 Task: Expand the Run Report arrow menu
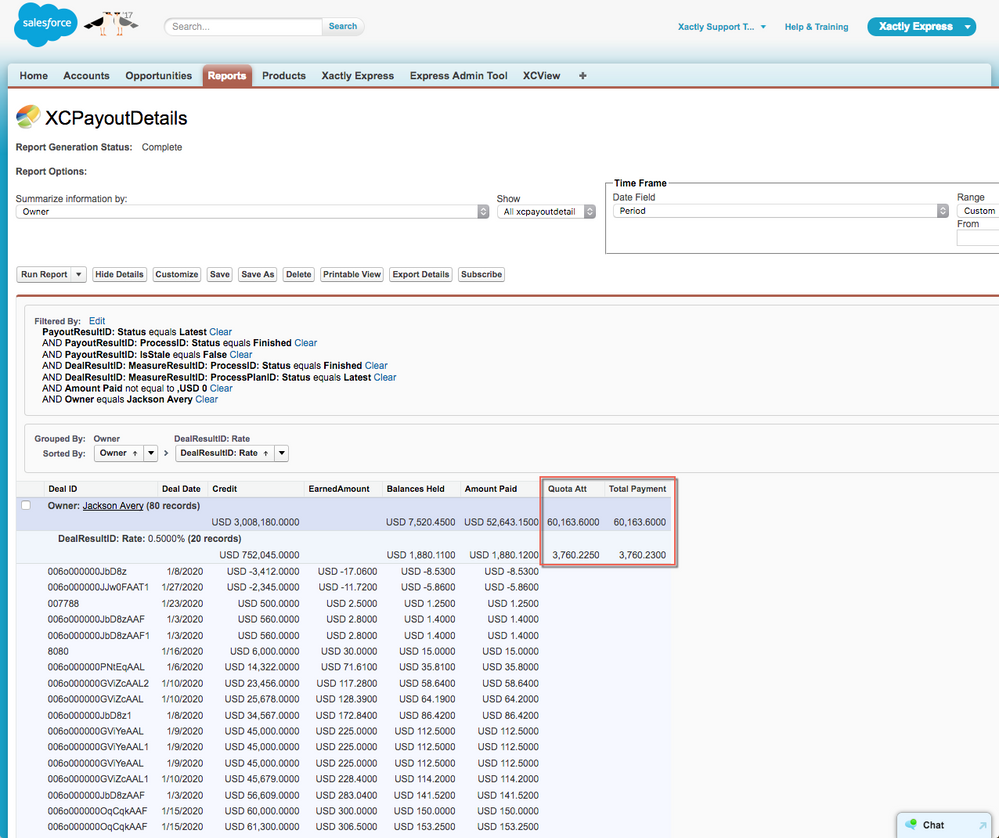[x=78, y=275]
